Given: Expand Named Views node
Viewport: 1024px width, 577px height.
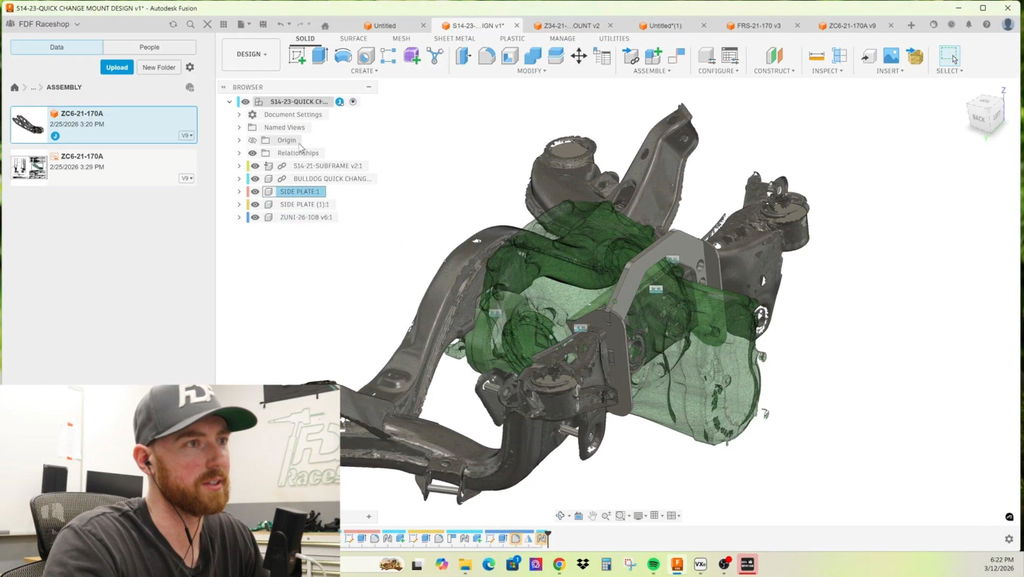Looking at the screenshot, I should coord(239,127).
